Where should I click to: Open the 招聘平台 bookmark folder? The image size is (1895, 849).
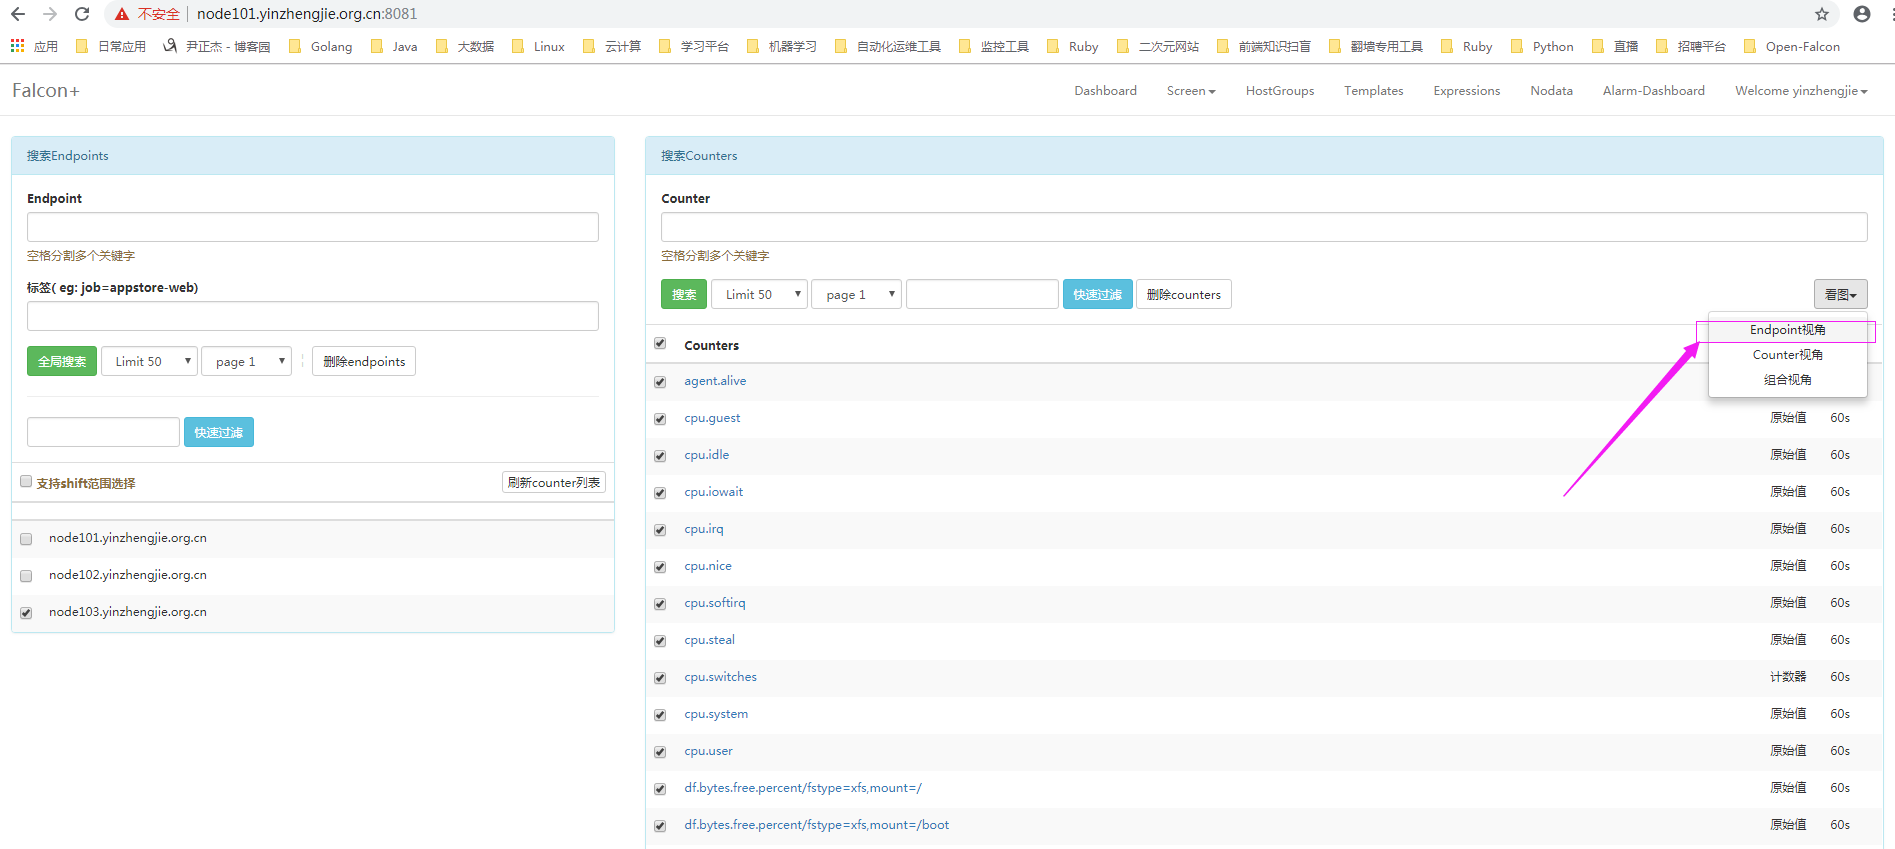pos(1691,46)
